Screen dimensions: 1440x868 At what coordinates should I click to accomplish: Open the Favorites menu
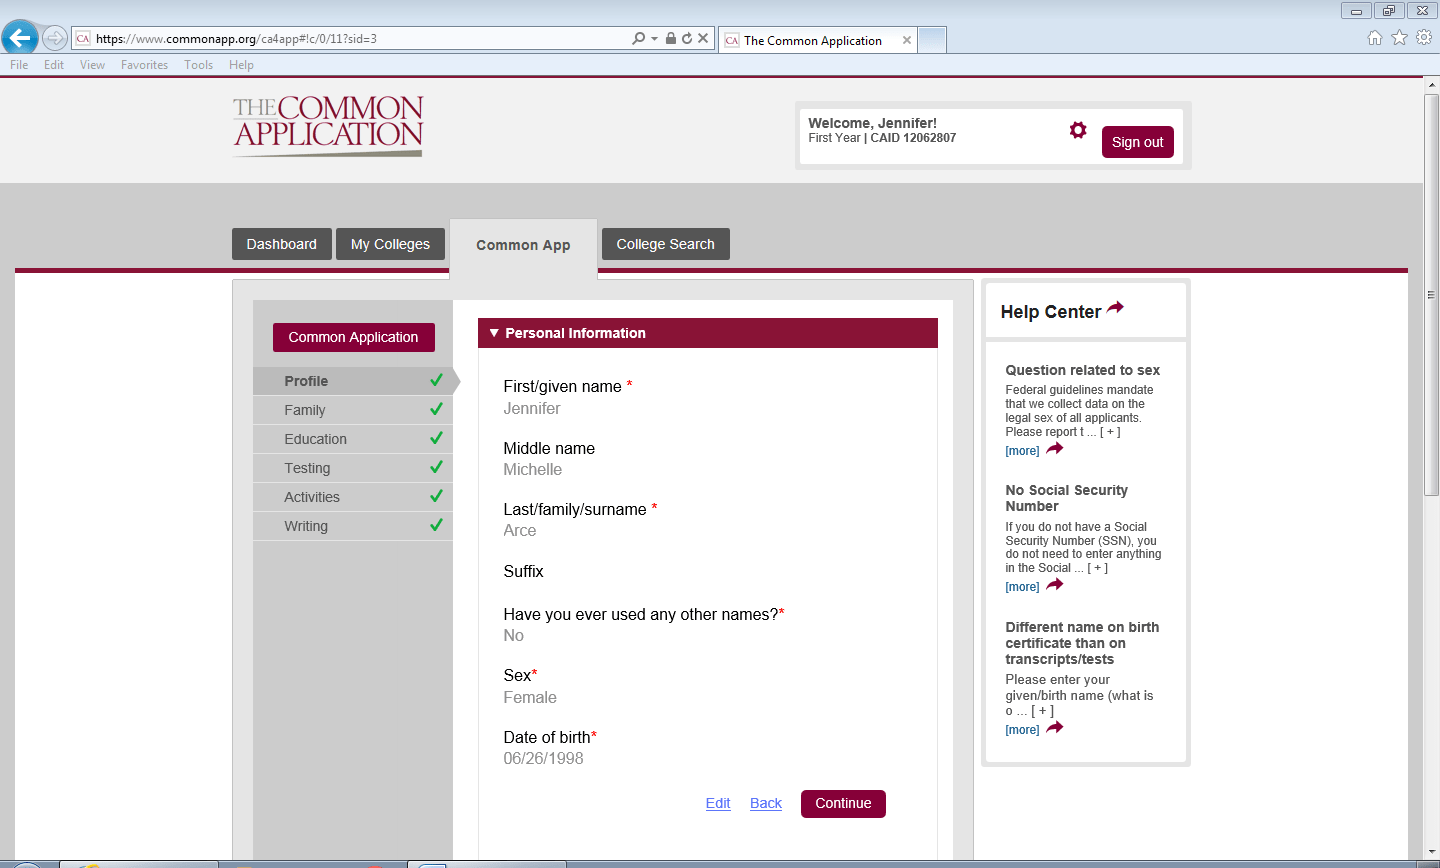[144, 65]
